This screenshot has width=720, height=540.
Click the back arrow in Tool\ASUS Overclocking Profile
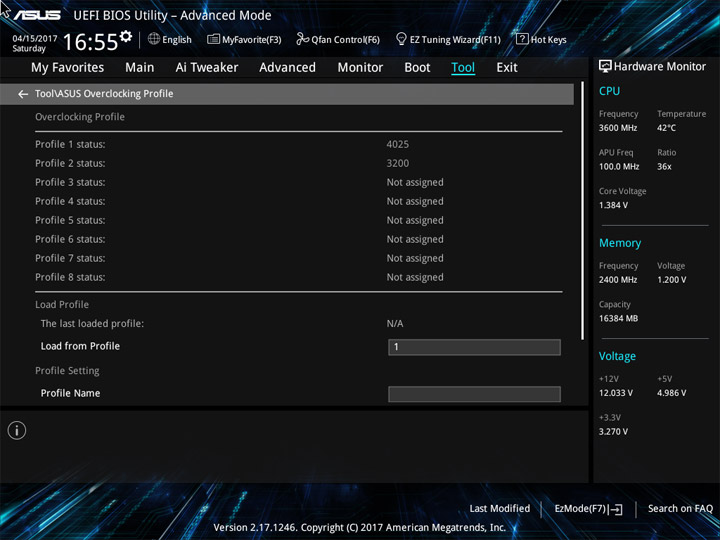click(23, 94)
